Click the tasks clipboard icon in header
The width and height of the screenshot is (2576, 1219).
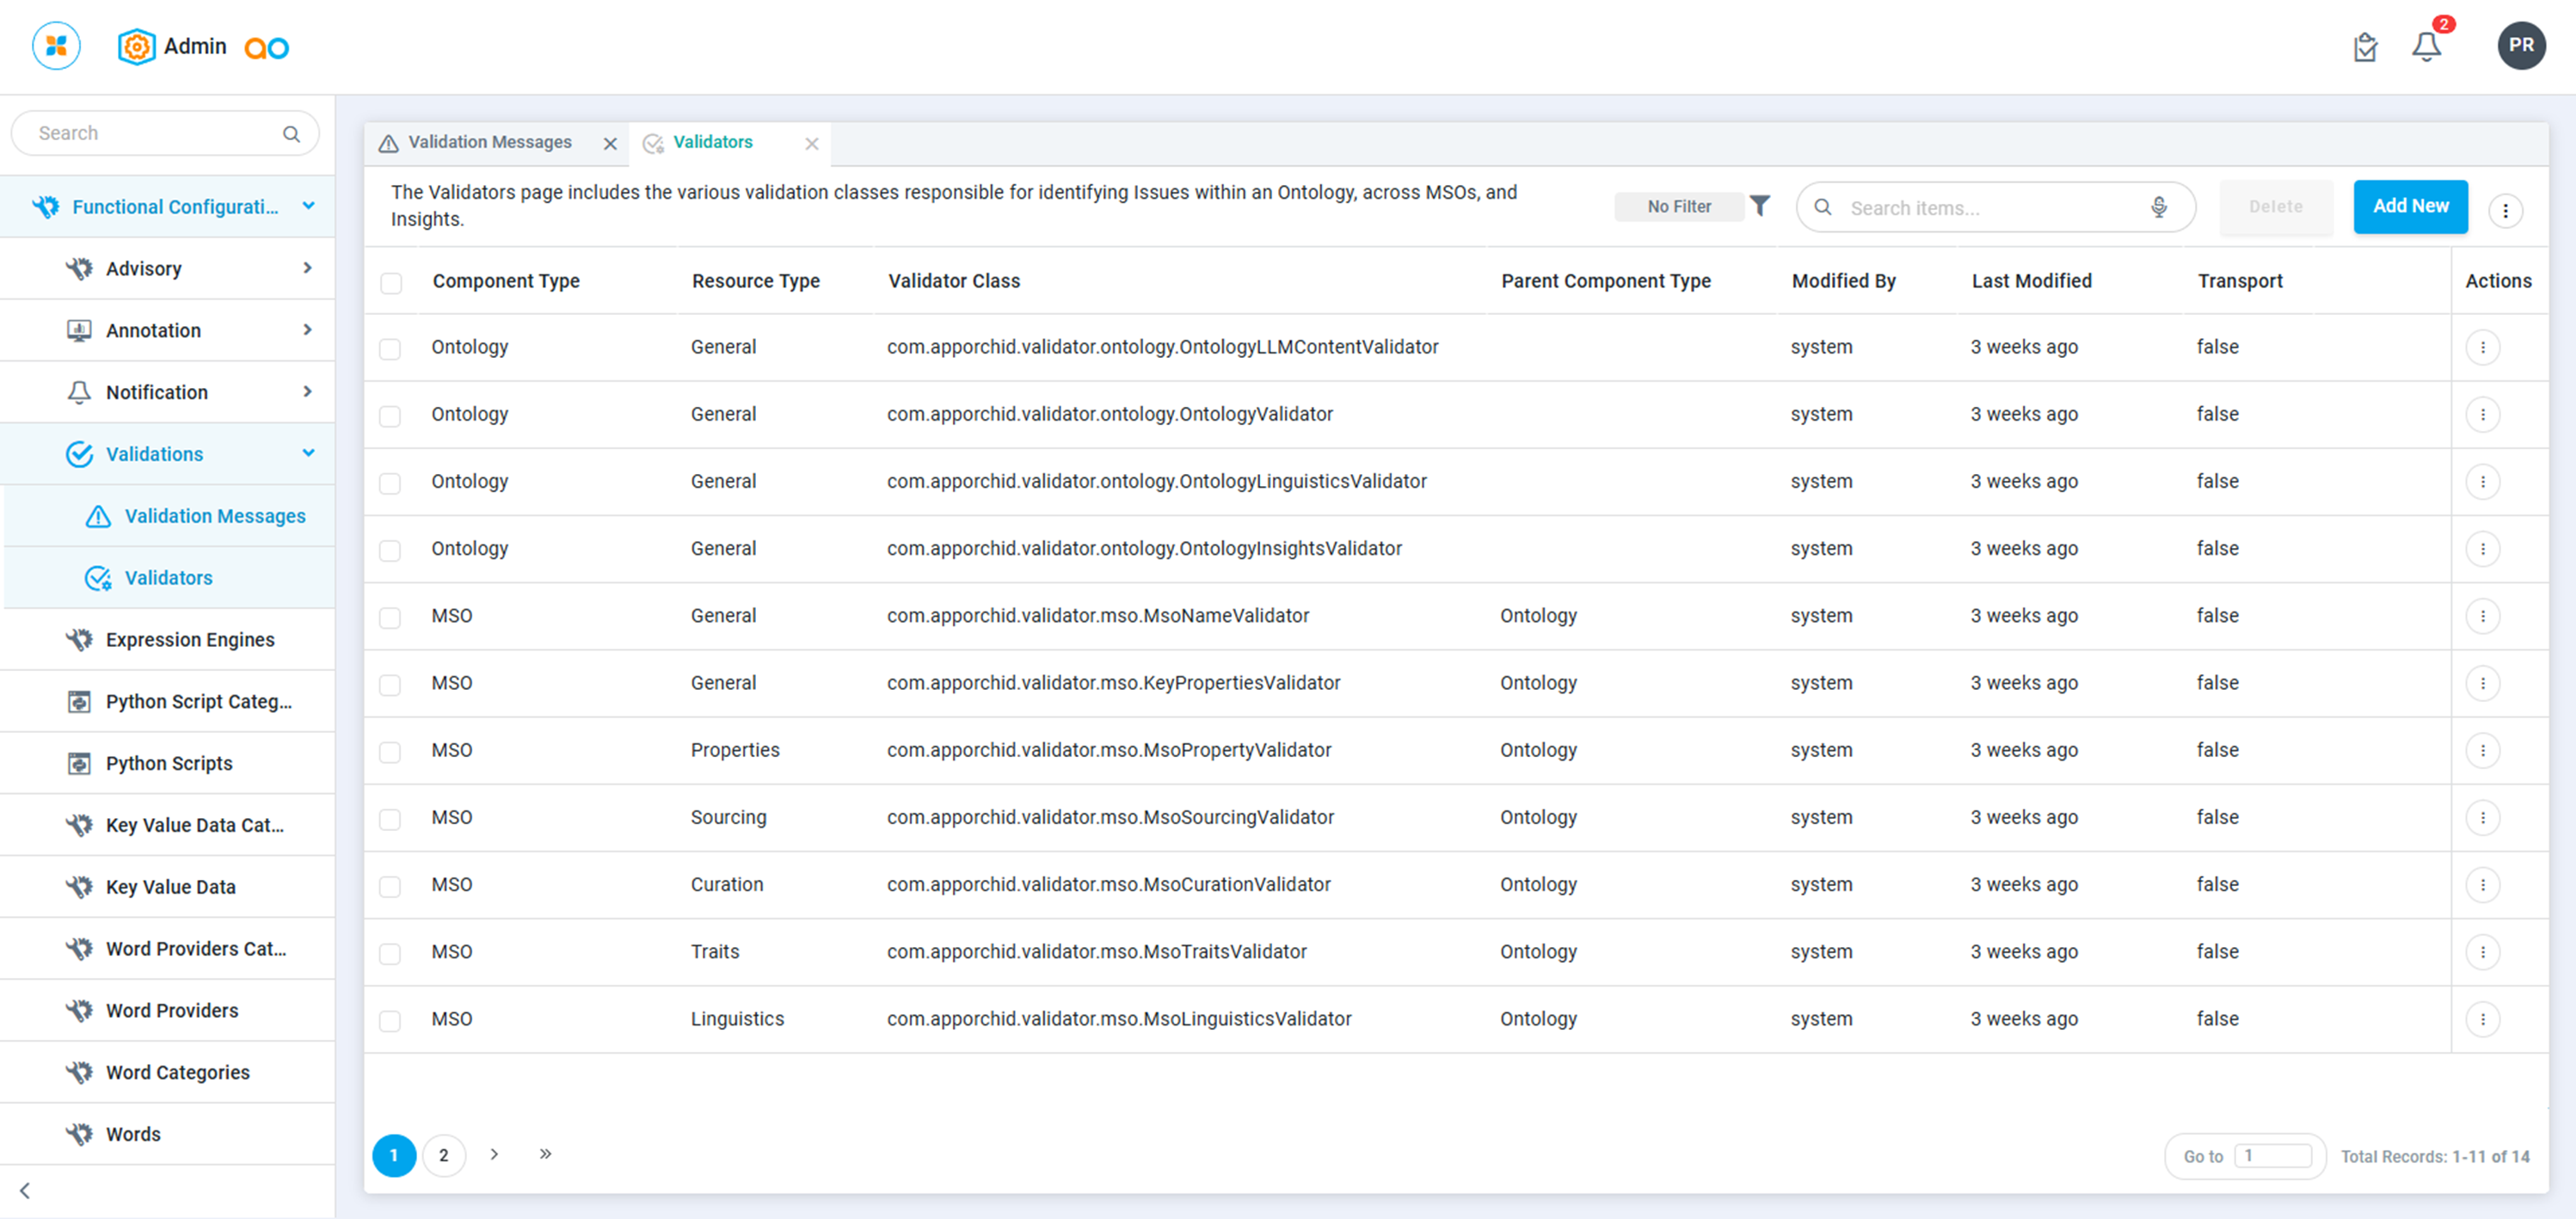2364,47
